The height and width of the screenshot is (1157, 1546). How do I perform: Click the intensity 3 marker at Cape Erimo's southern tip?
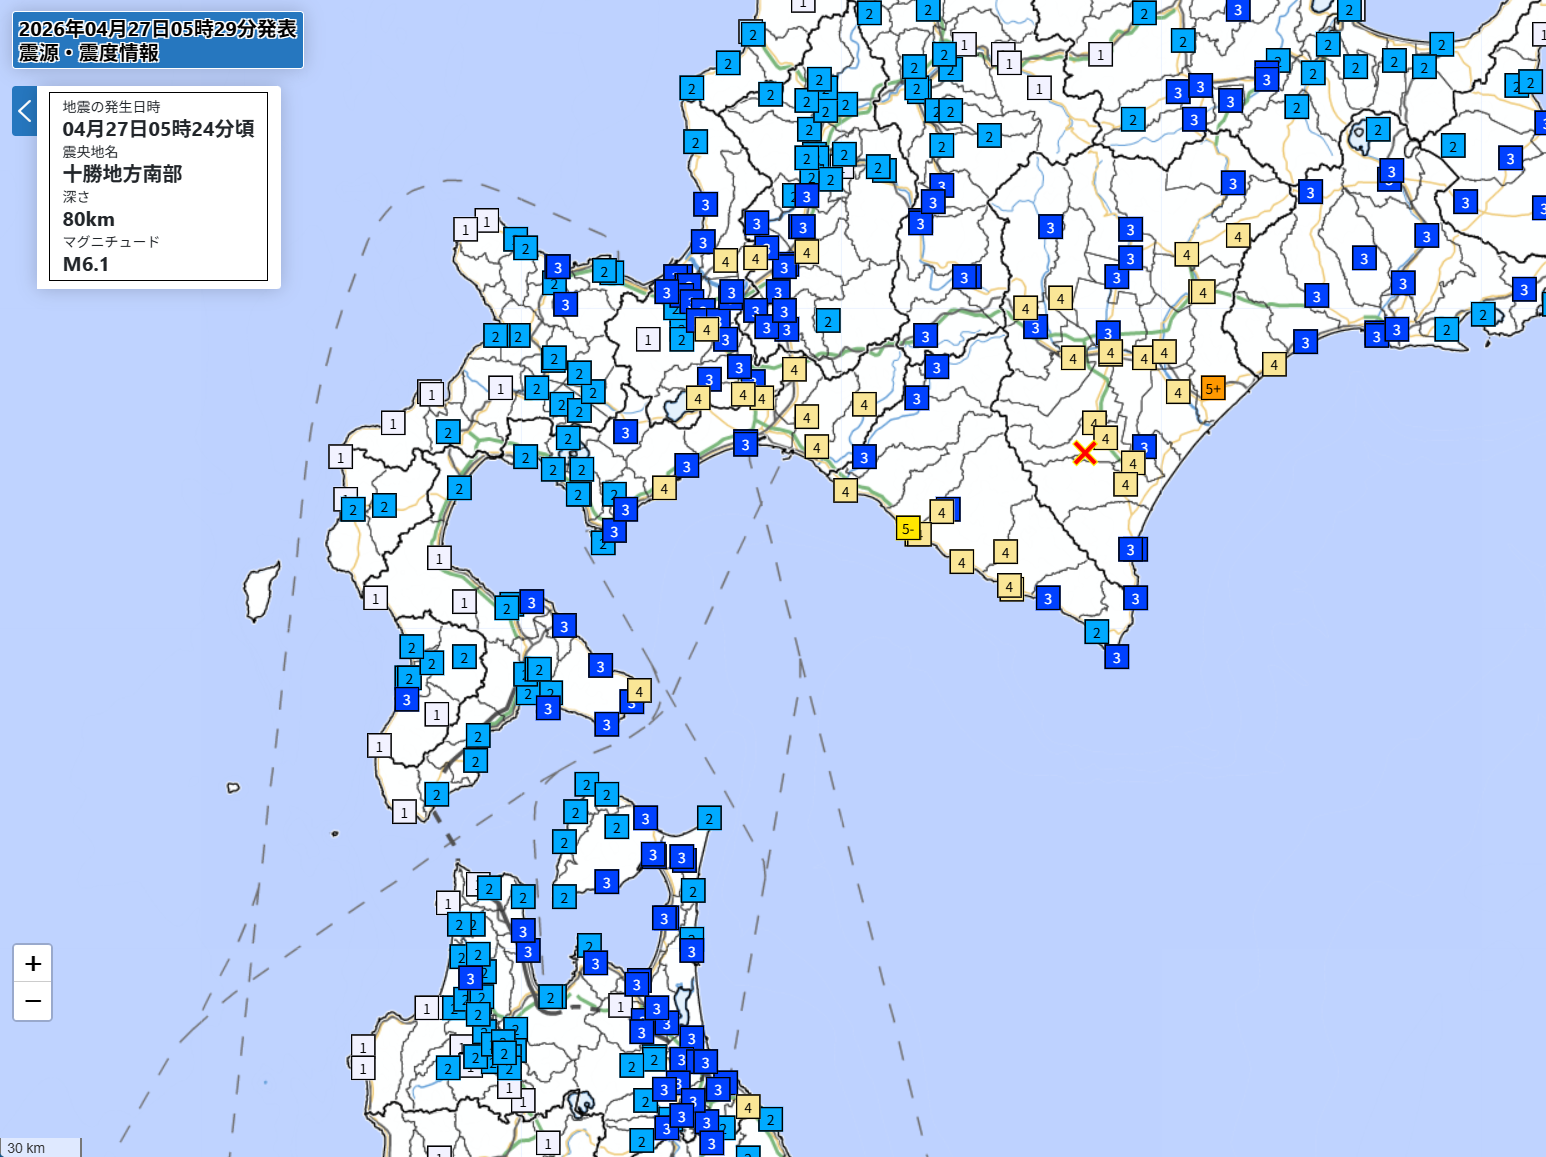coord(1117,657)
